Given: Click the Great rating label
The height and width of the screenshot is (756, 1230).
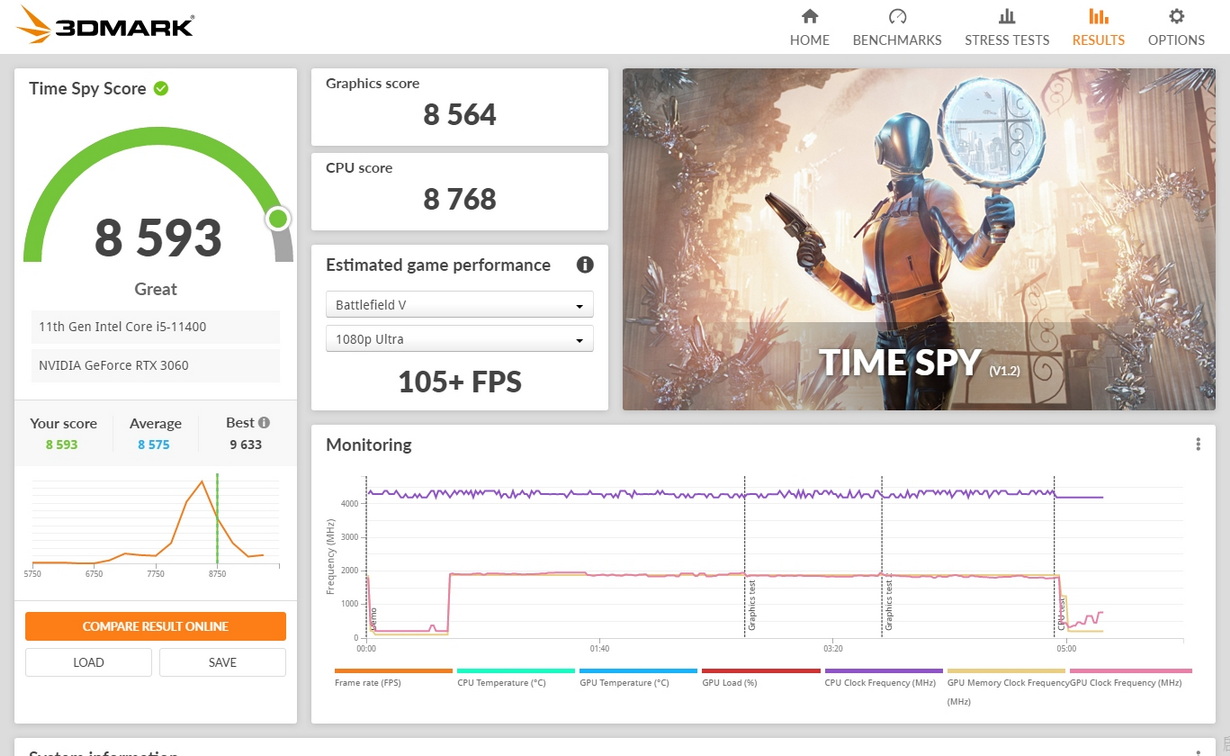Looking at the screenshot, I should 155,289.
